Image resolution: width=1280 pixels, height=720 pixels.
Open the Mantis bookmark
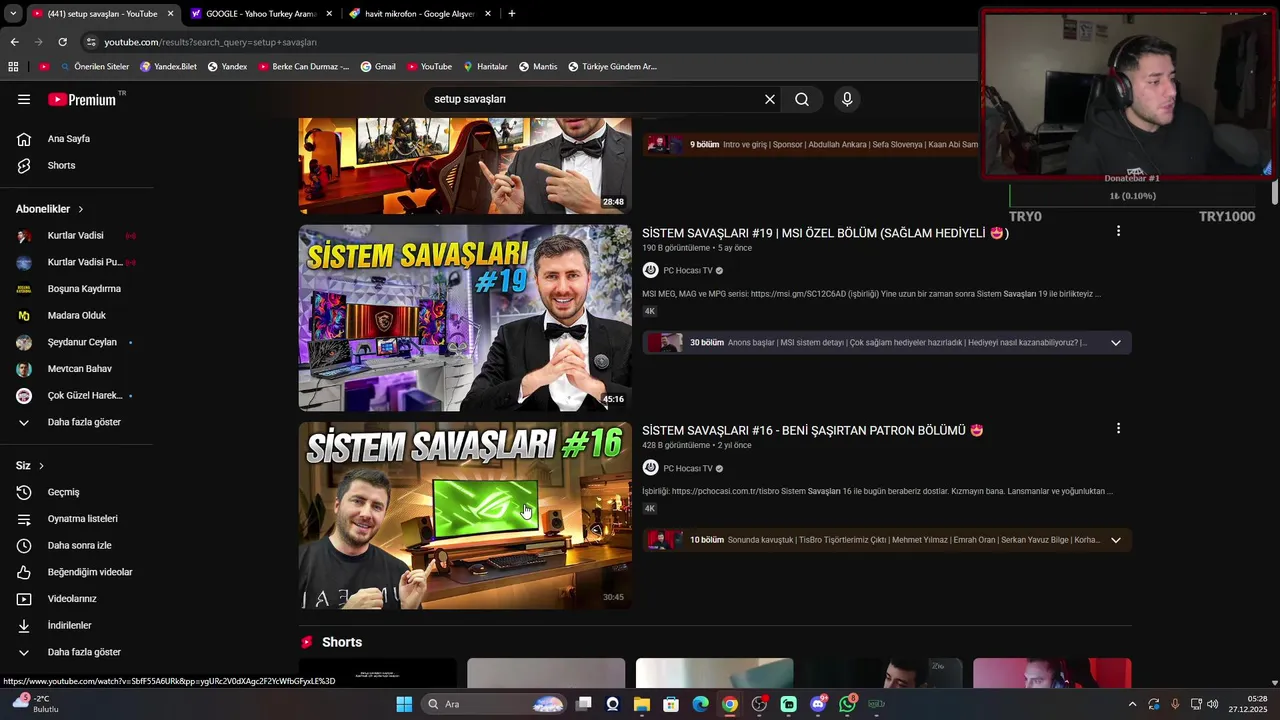pos(538,66)
